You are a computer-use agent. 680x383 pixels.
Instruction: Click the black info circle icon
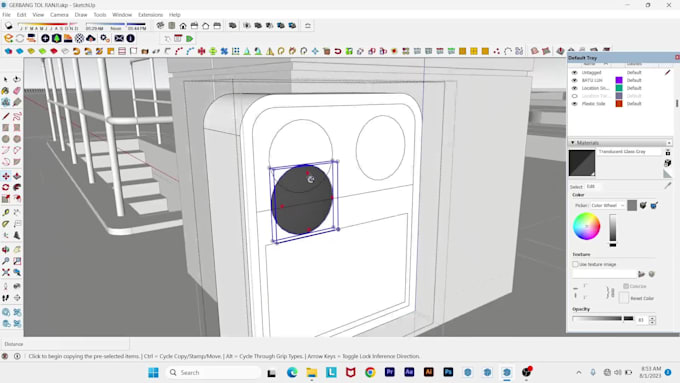coord(131,39)
